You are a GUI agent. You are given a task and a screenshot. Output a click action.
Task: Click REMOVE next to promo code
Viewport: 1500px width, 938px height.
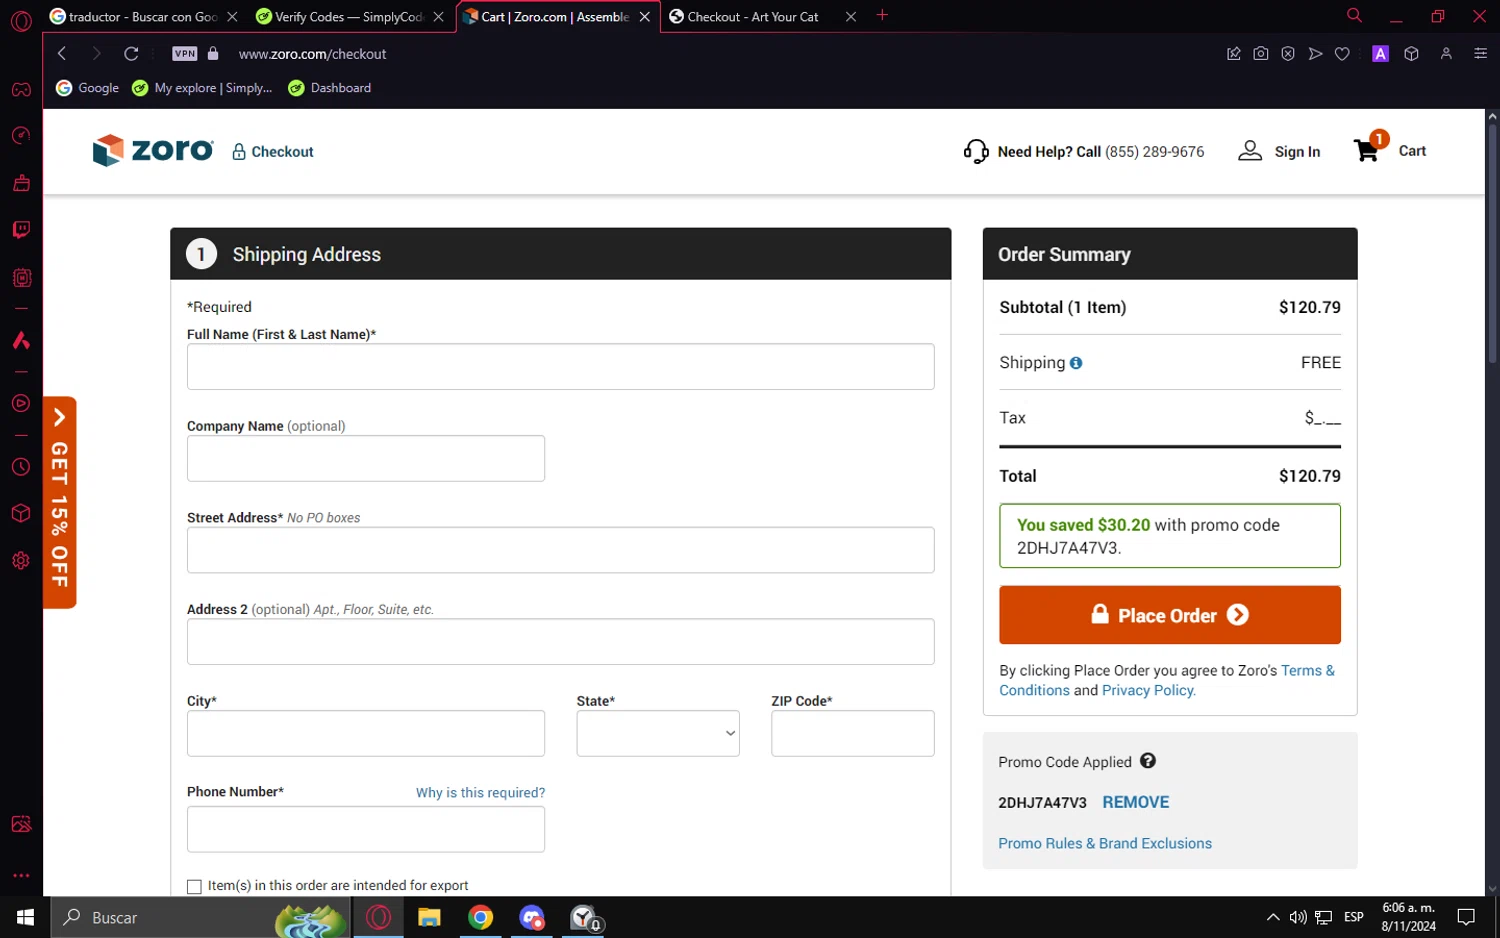pyautogui.click(x=1135, y=802)
